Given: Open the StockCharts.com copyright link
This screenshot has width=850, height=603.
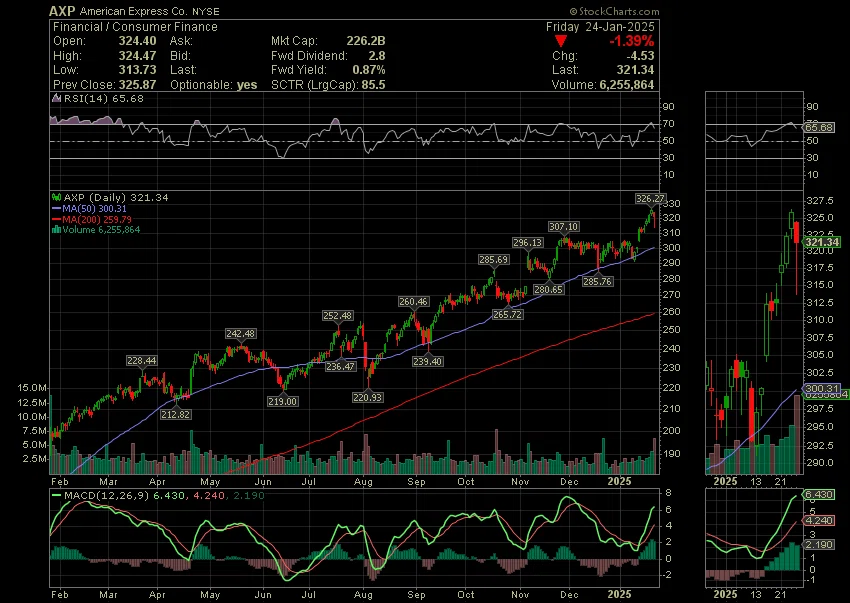Looking at the screenshot, I should (x=614, y=11).
